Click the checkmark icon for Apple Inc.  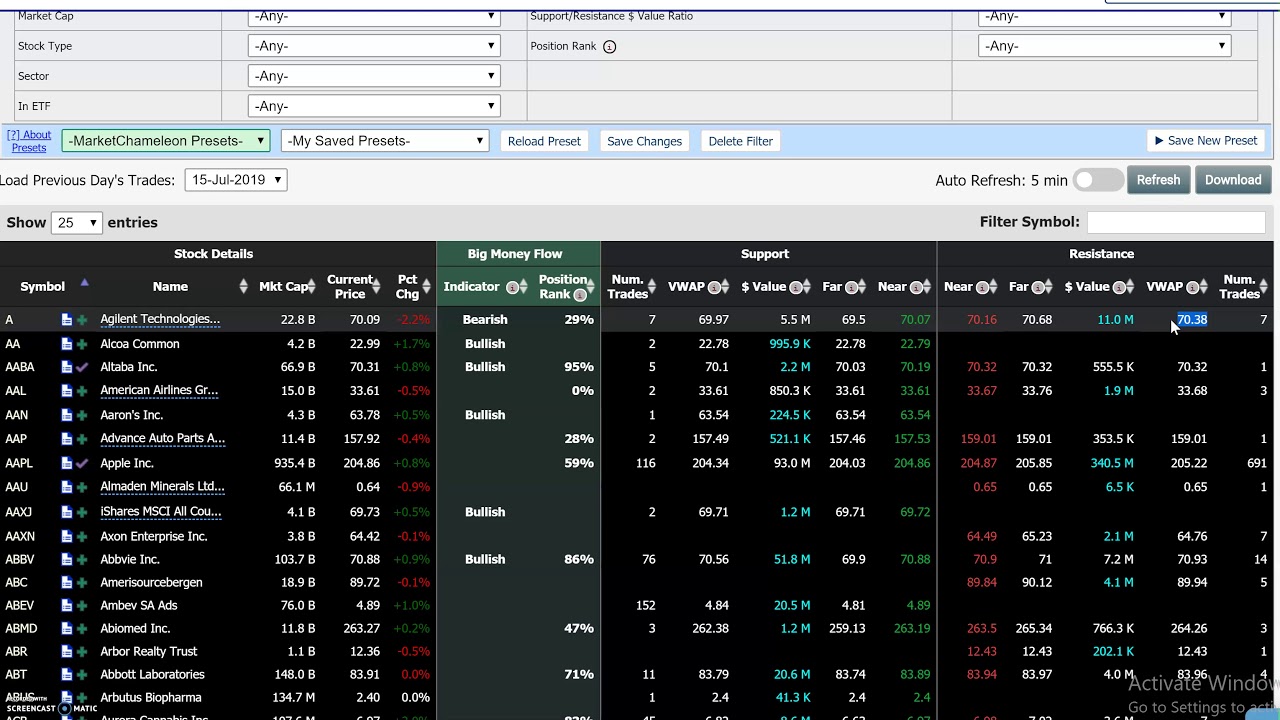[x=82, y=463]
